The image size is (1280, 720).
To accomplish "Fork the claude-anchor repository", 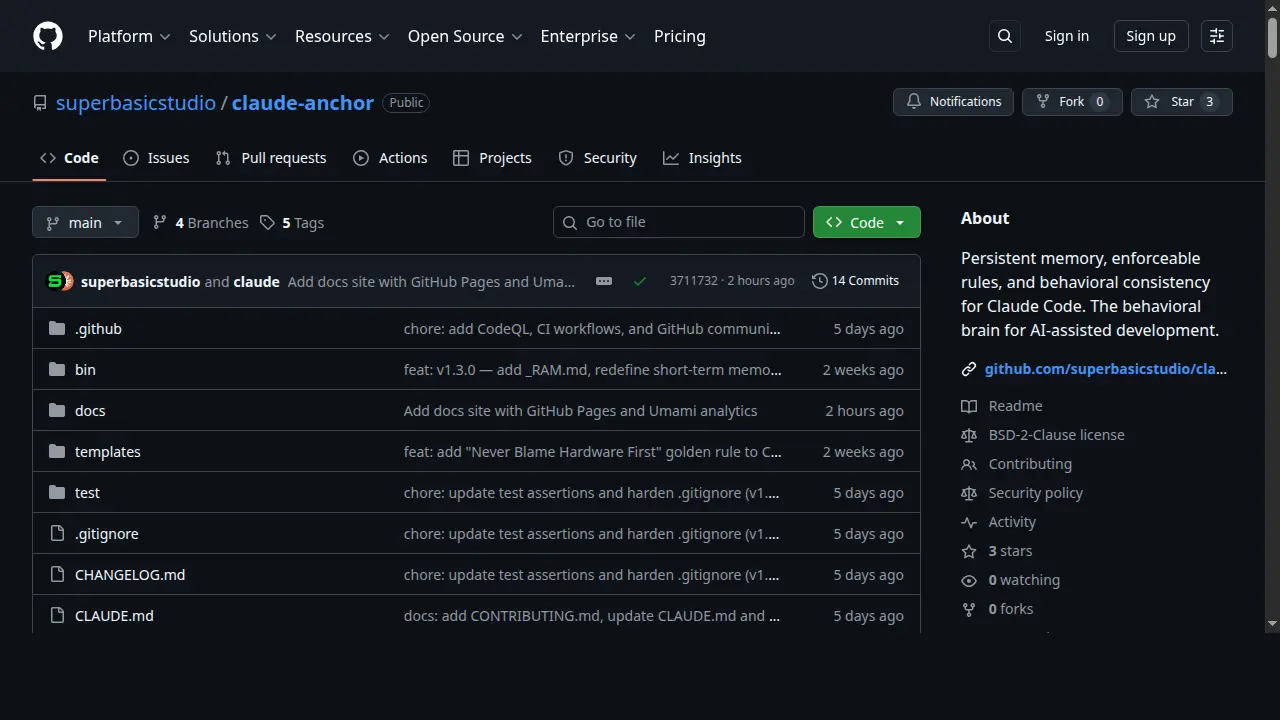I will tap(1071, 102).
